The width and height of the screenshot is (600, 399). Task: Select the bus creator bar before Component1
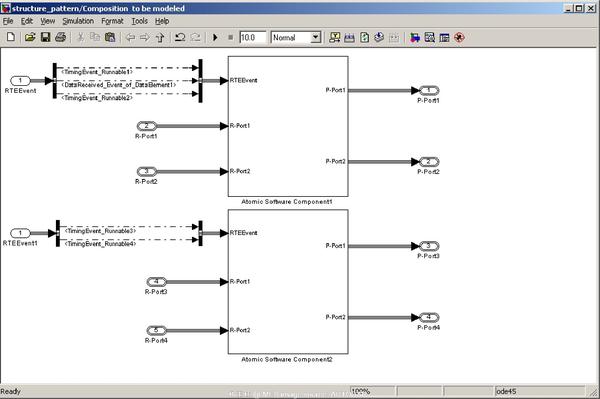click(201, 81)
